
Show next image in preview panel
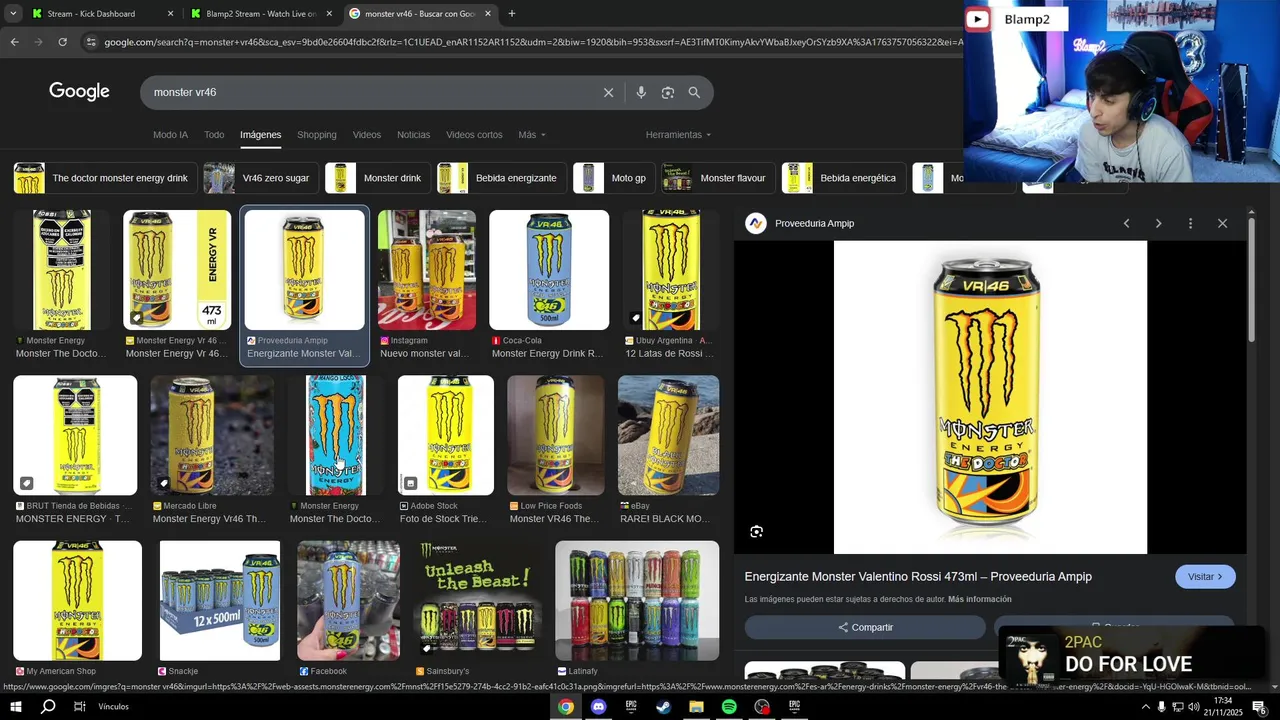click(x=1158, y=223)
